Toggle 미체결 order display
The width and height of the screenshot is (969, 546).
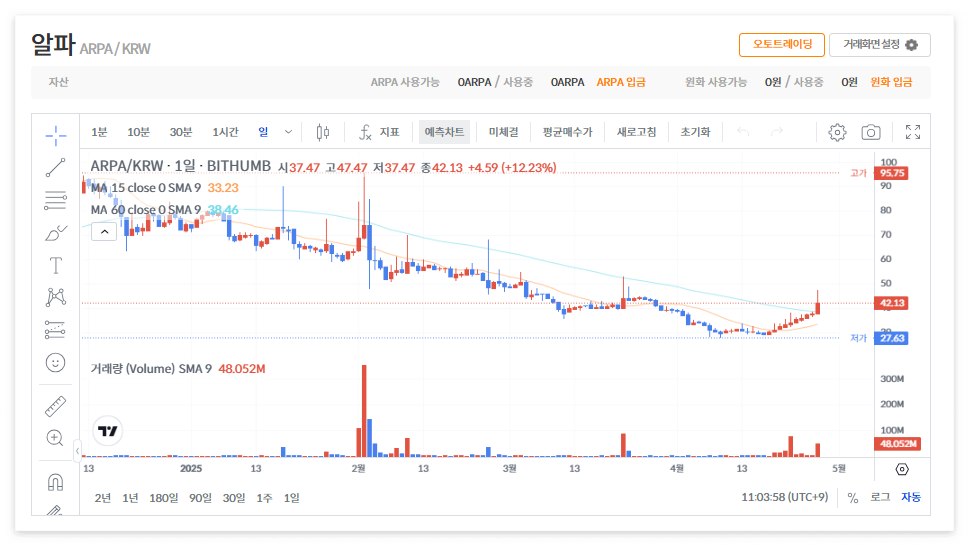click(503, 132)
